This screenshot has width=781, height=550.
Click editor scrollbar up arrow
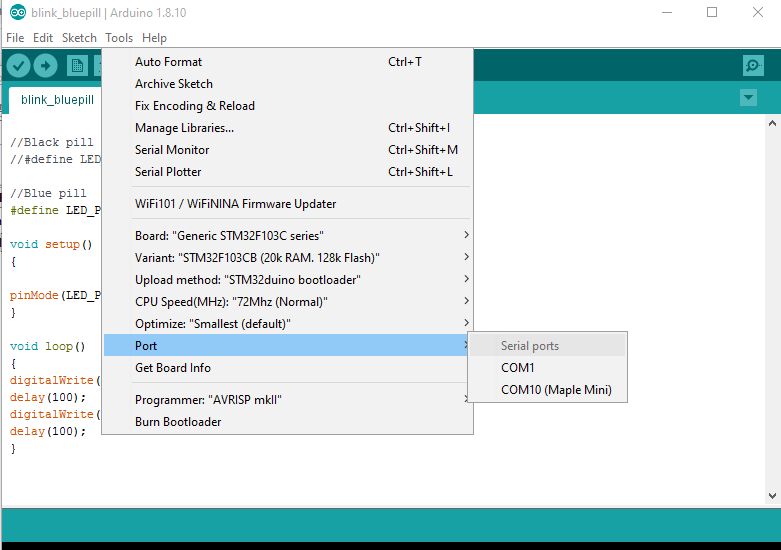pyautogui.click(x=772, y=123)
